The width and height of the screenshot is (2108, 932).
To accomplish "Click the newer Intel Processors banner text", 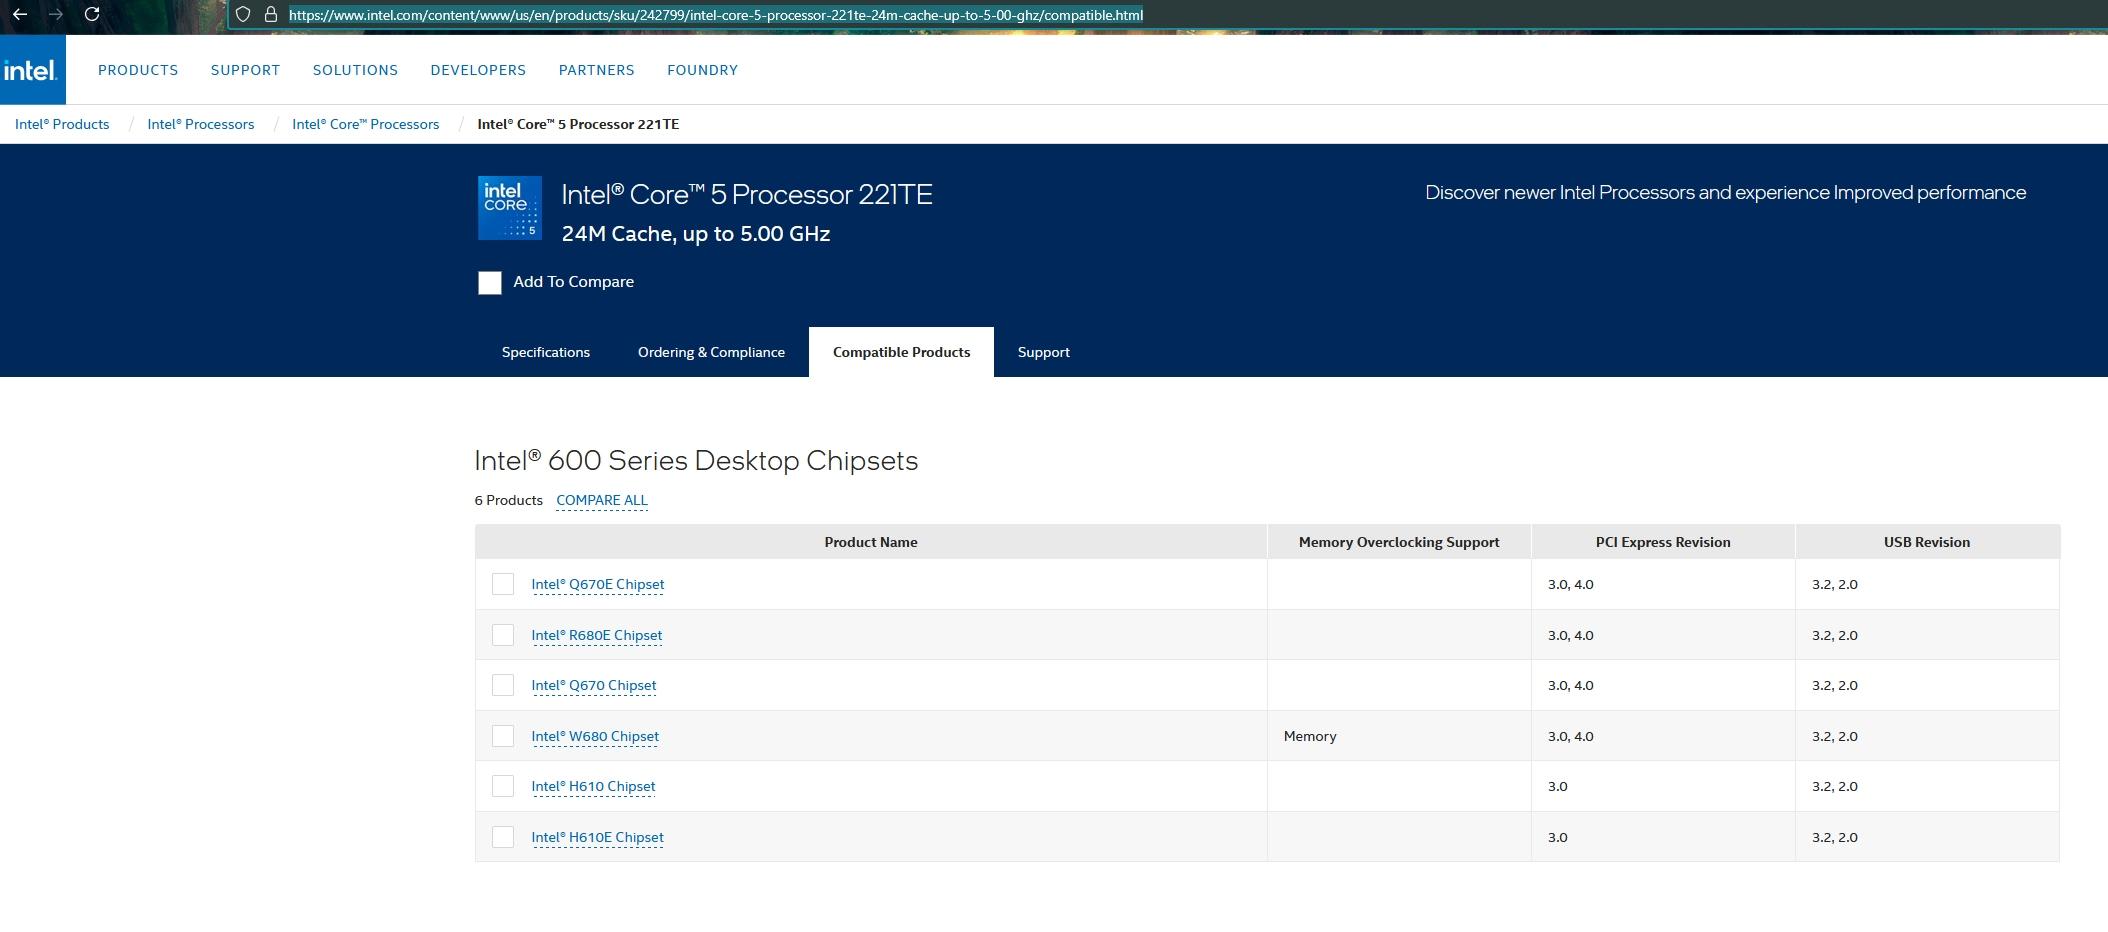I will point(1725,193).
